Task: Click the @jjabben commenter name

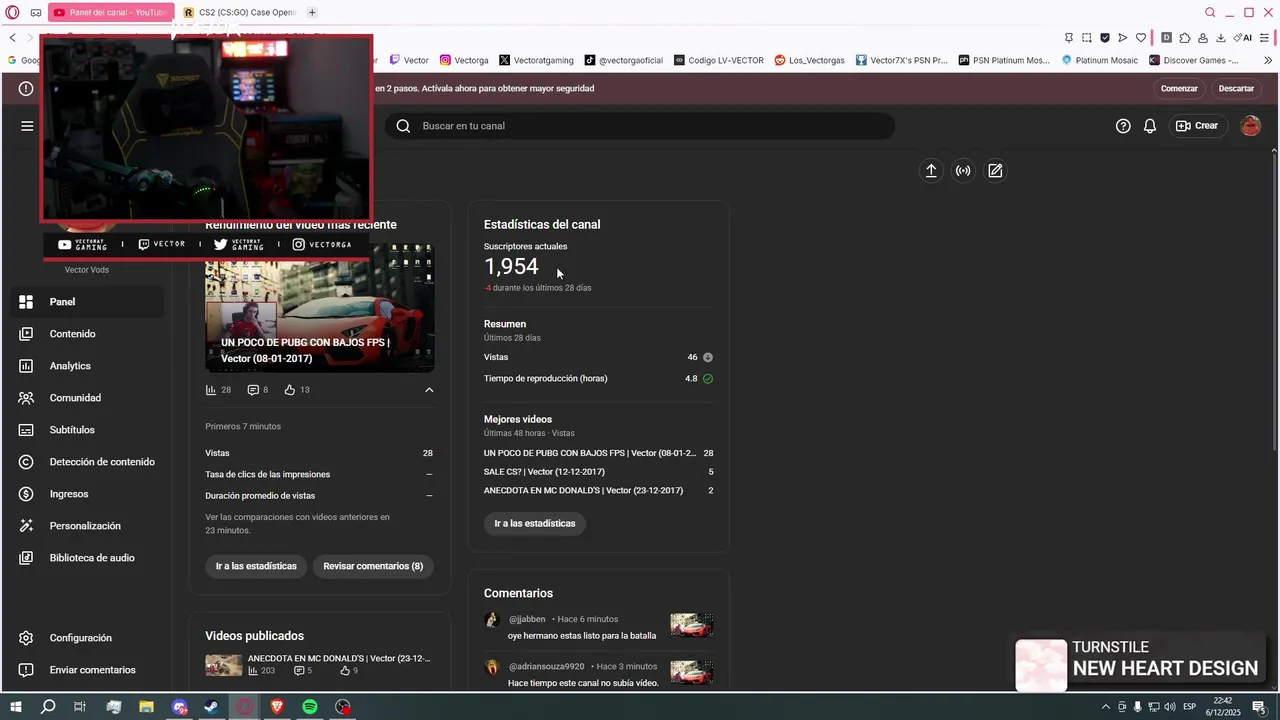Action: pyautogui.click(x=527, y=619)
